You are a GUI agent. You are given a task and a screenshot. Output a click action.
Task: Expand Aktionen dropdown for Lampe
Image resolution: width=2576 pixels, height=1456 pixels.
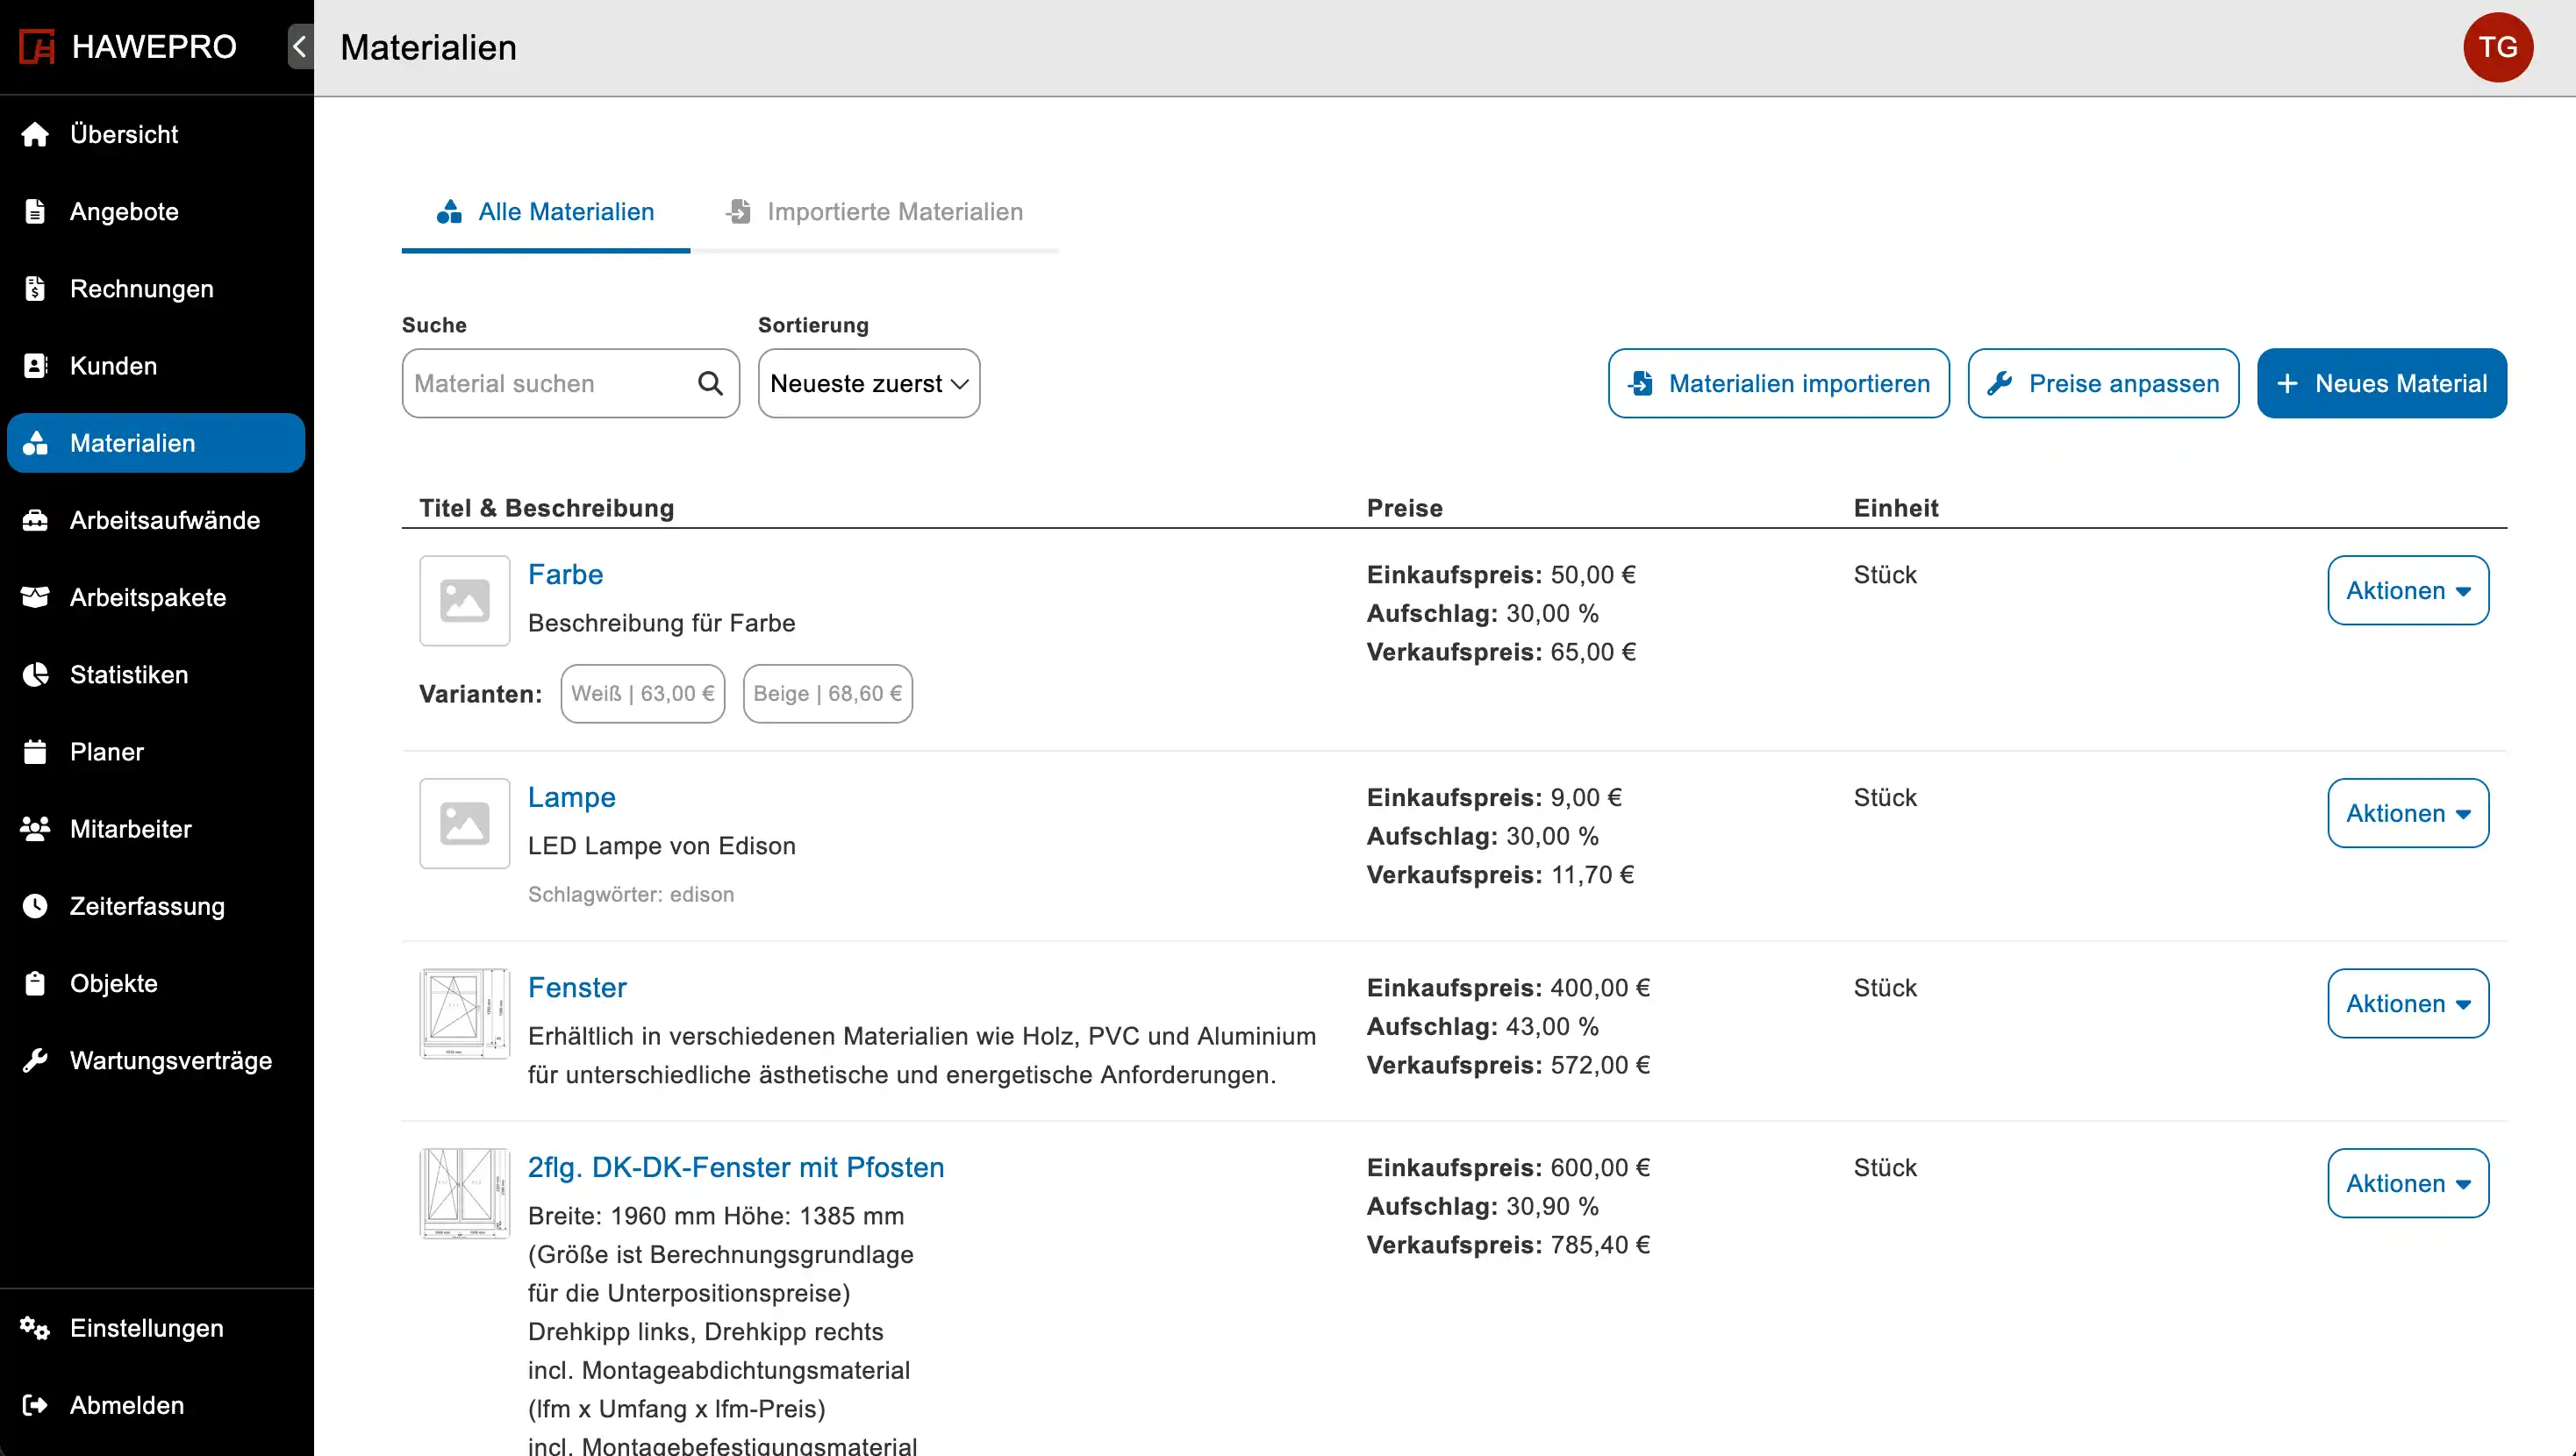point(2407,813)
